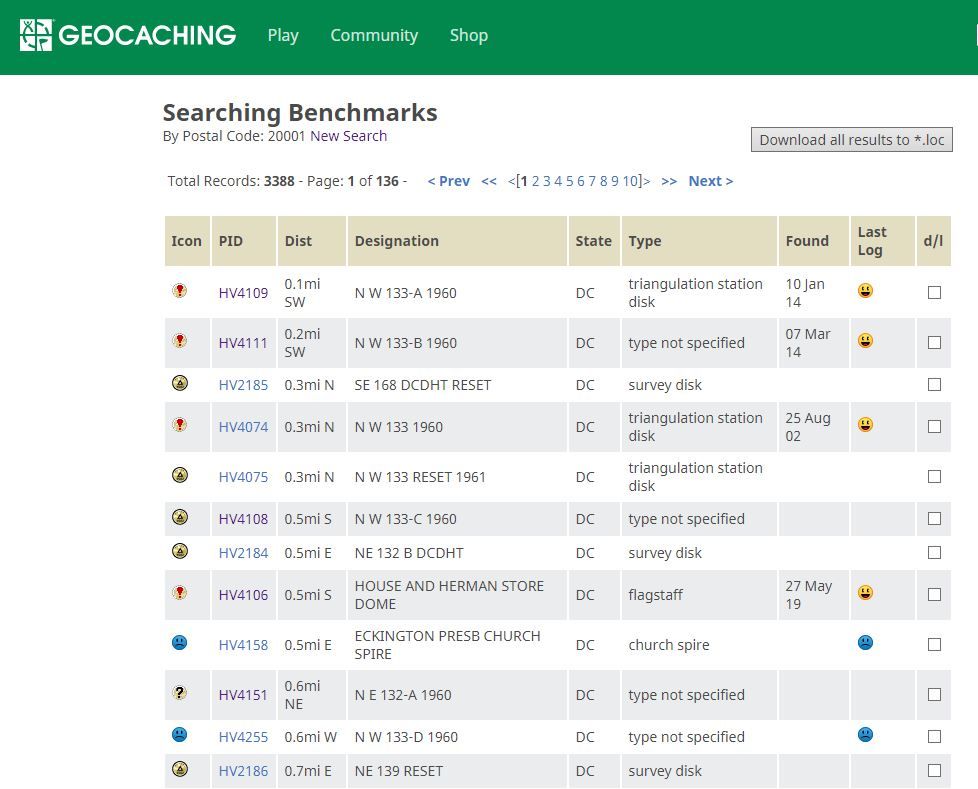Click the question mark icon for HV4151
The width and height of the screenshot is (978, 789).
[180, 692]
